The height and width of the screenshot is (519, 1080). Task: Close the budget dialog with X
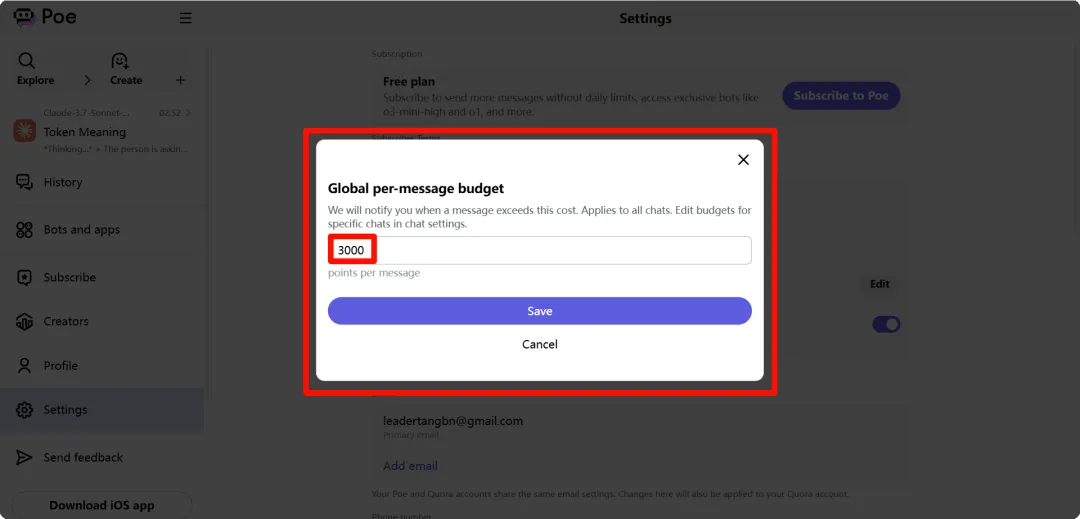(x=743, y=160)
